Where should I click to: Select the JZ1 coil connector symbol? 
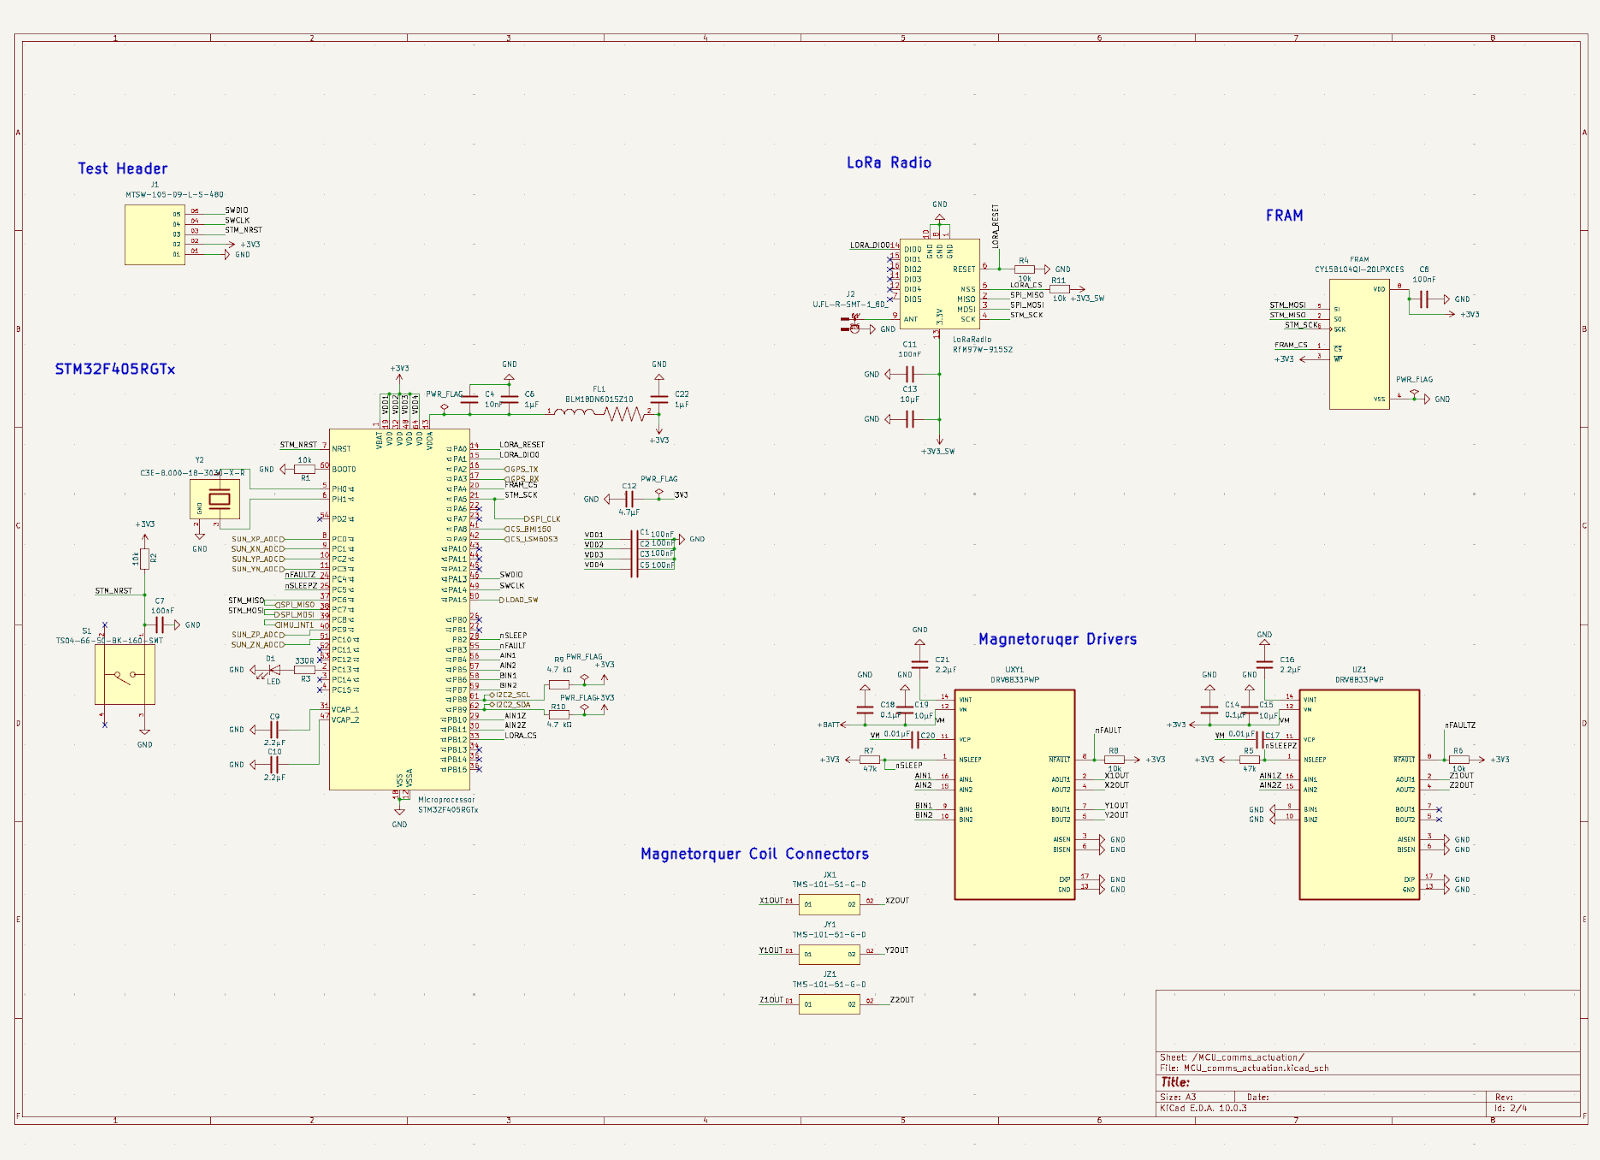point(829,1003)
